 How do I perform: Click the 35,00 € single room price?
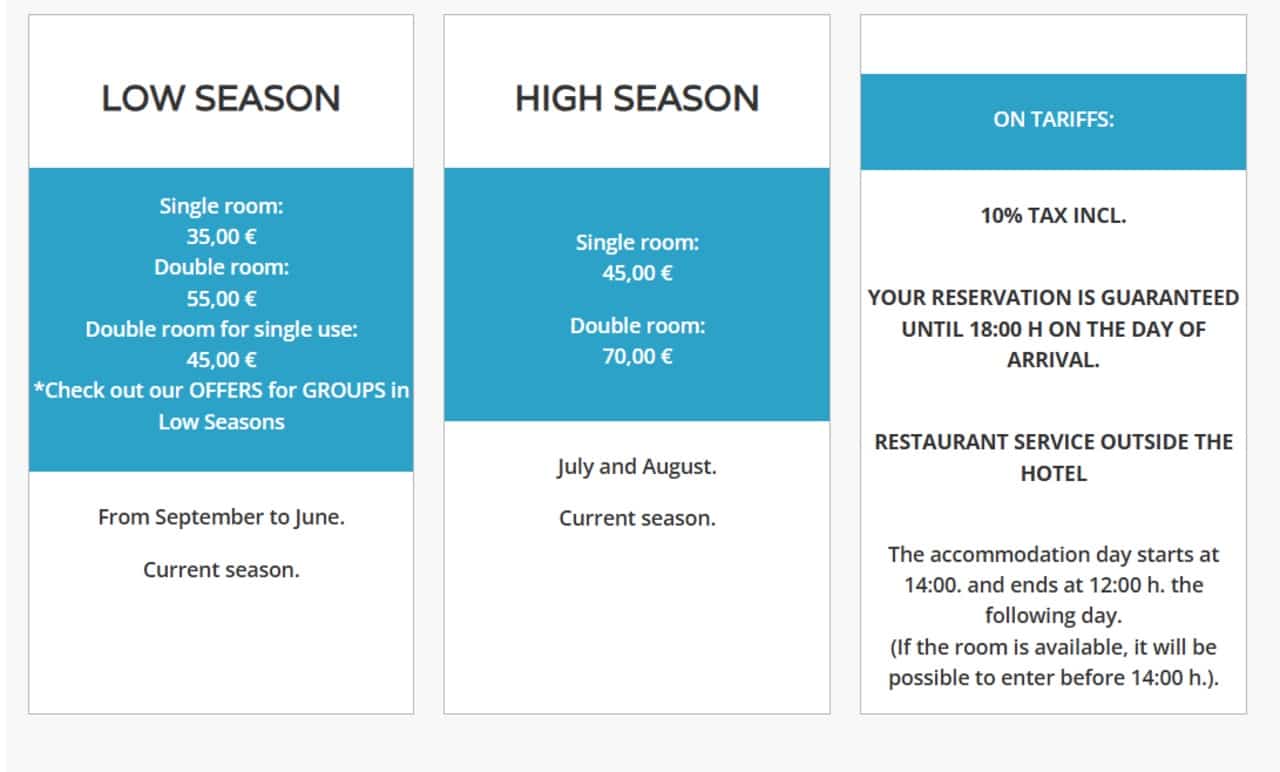point(221,237)
